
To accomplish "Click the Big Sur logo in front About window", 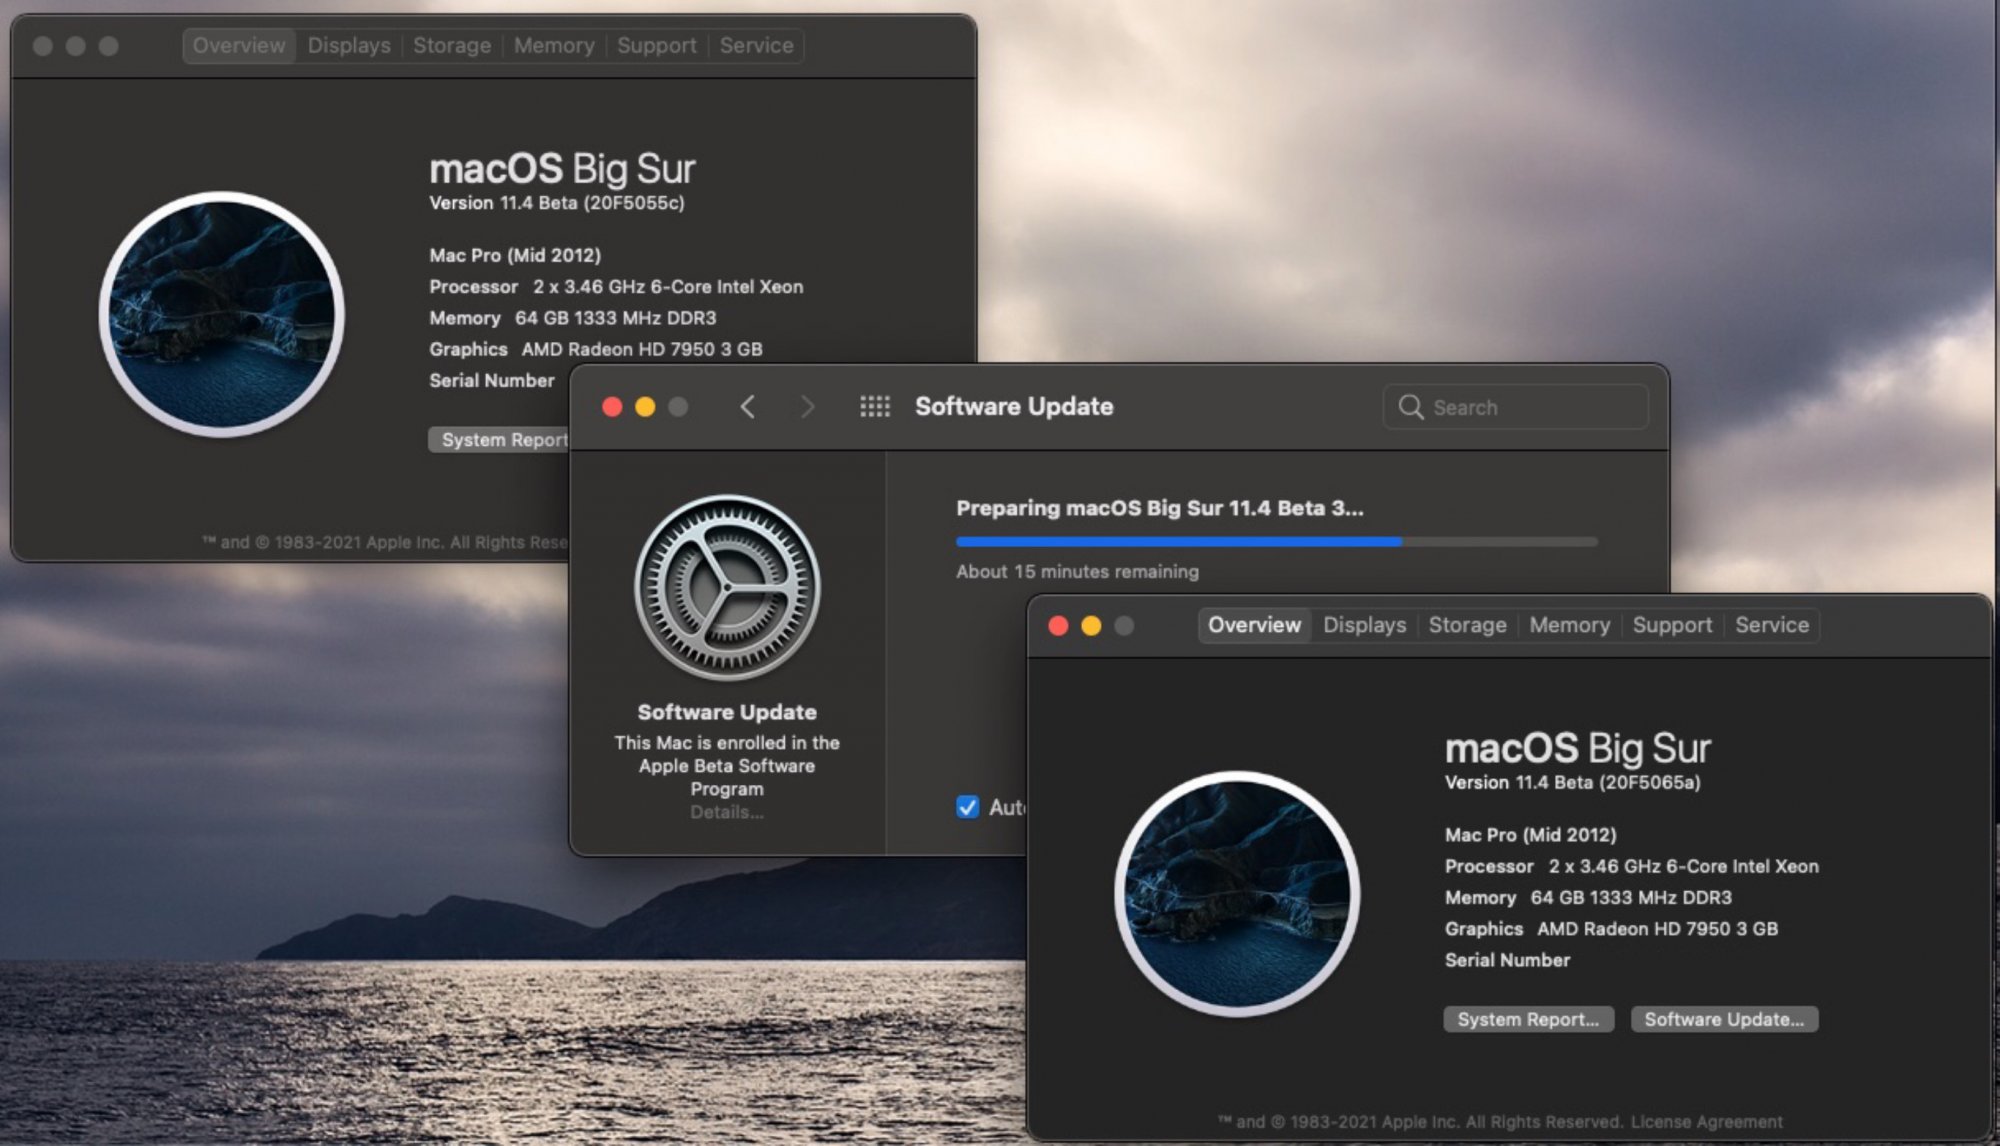I will point(1237,893).
